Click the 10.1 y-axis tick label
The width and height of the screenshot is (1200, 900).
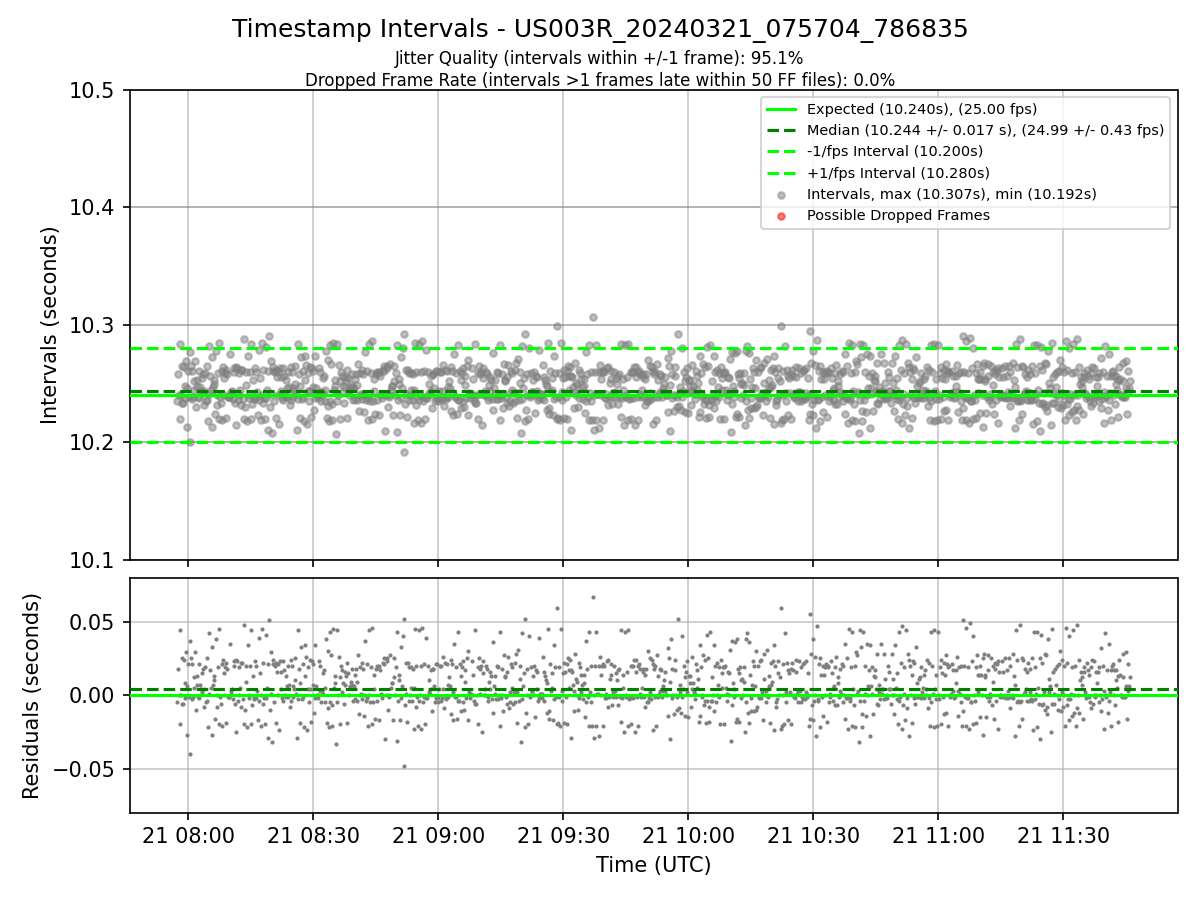pyautogui.click(x=94, y=560)
